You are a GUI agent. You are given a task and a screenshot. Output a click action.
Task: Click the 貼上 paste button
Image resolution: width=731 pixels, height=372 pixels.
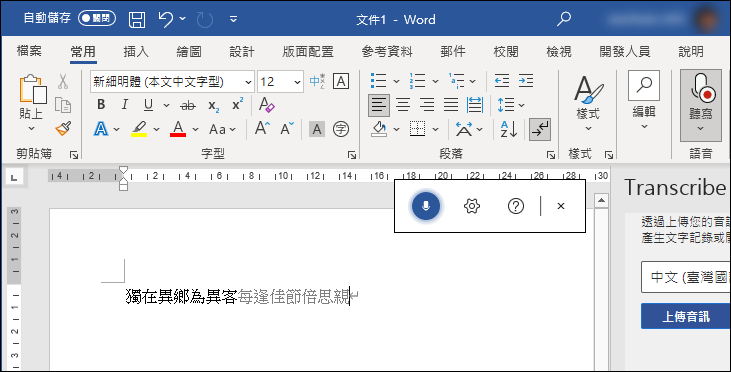coord(31,96)
